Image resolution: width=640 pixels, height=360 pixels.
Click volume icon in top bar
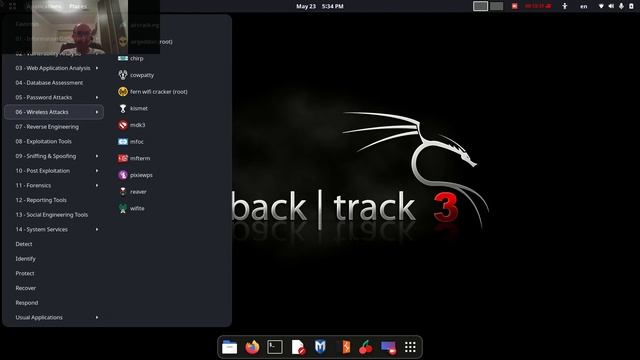[x=611, y=6]
